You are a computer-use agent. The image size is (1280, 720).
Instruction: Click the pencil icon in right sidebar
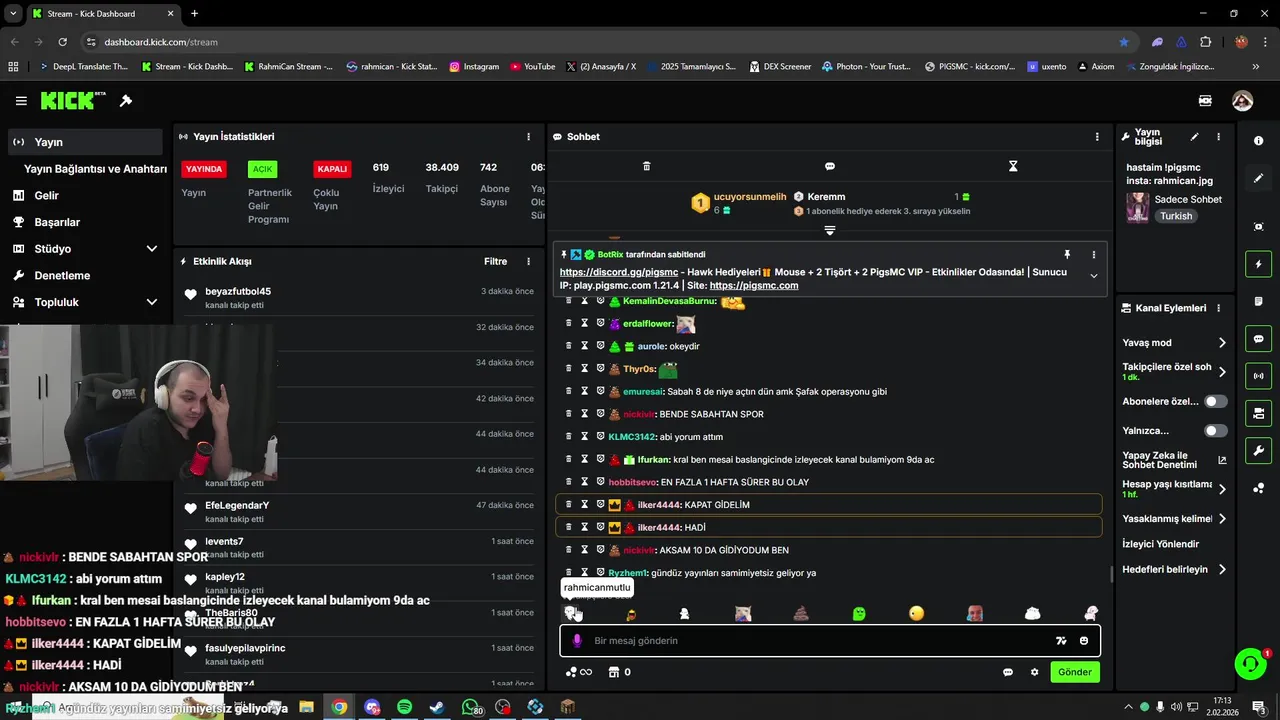1258,178
